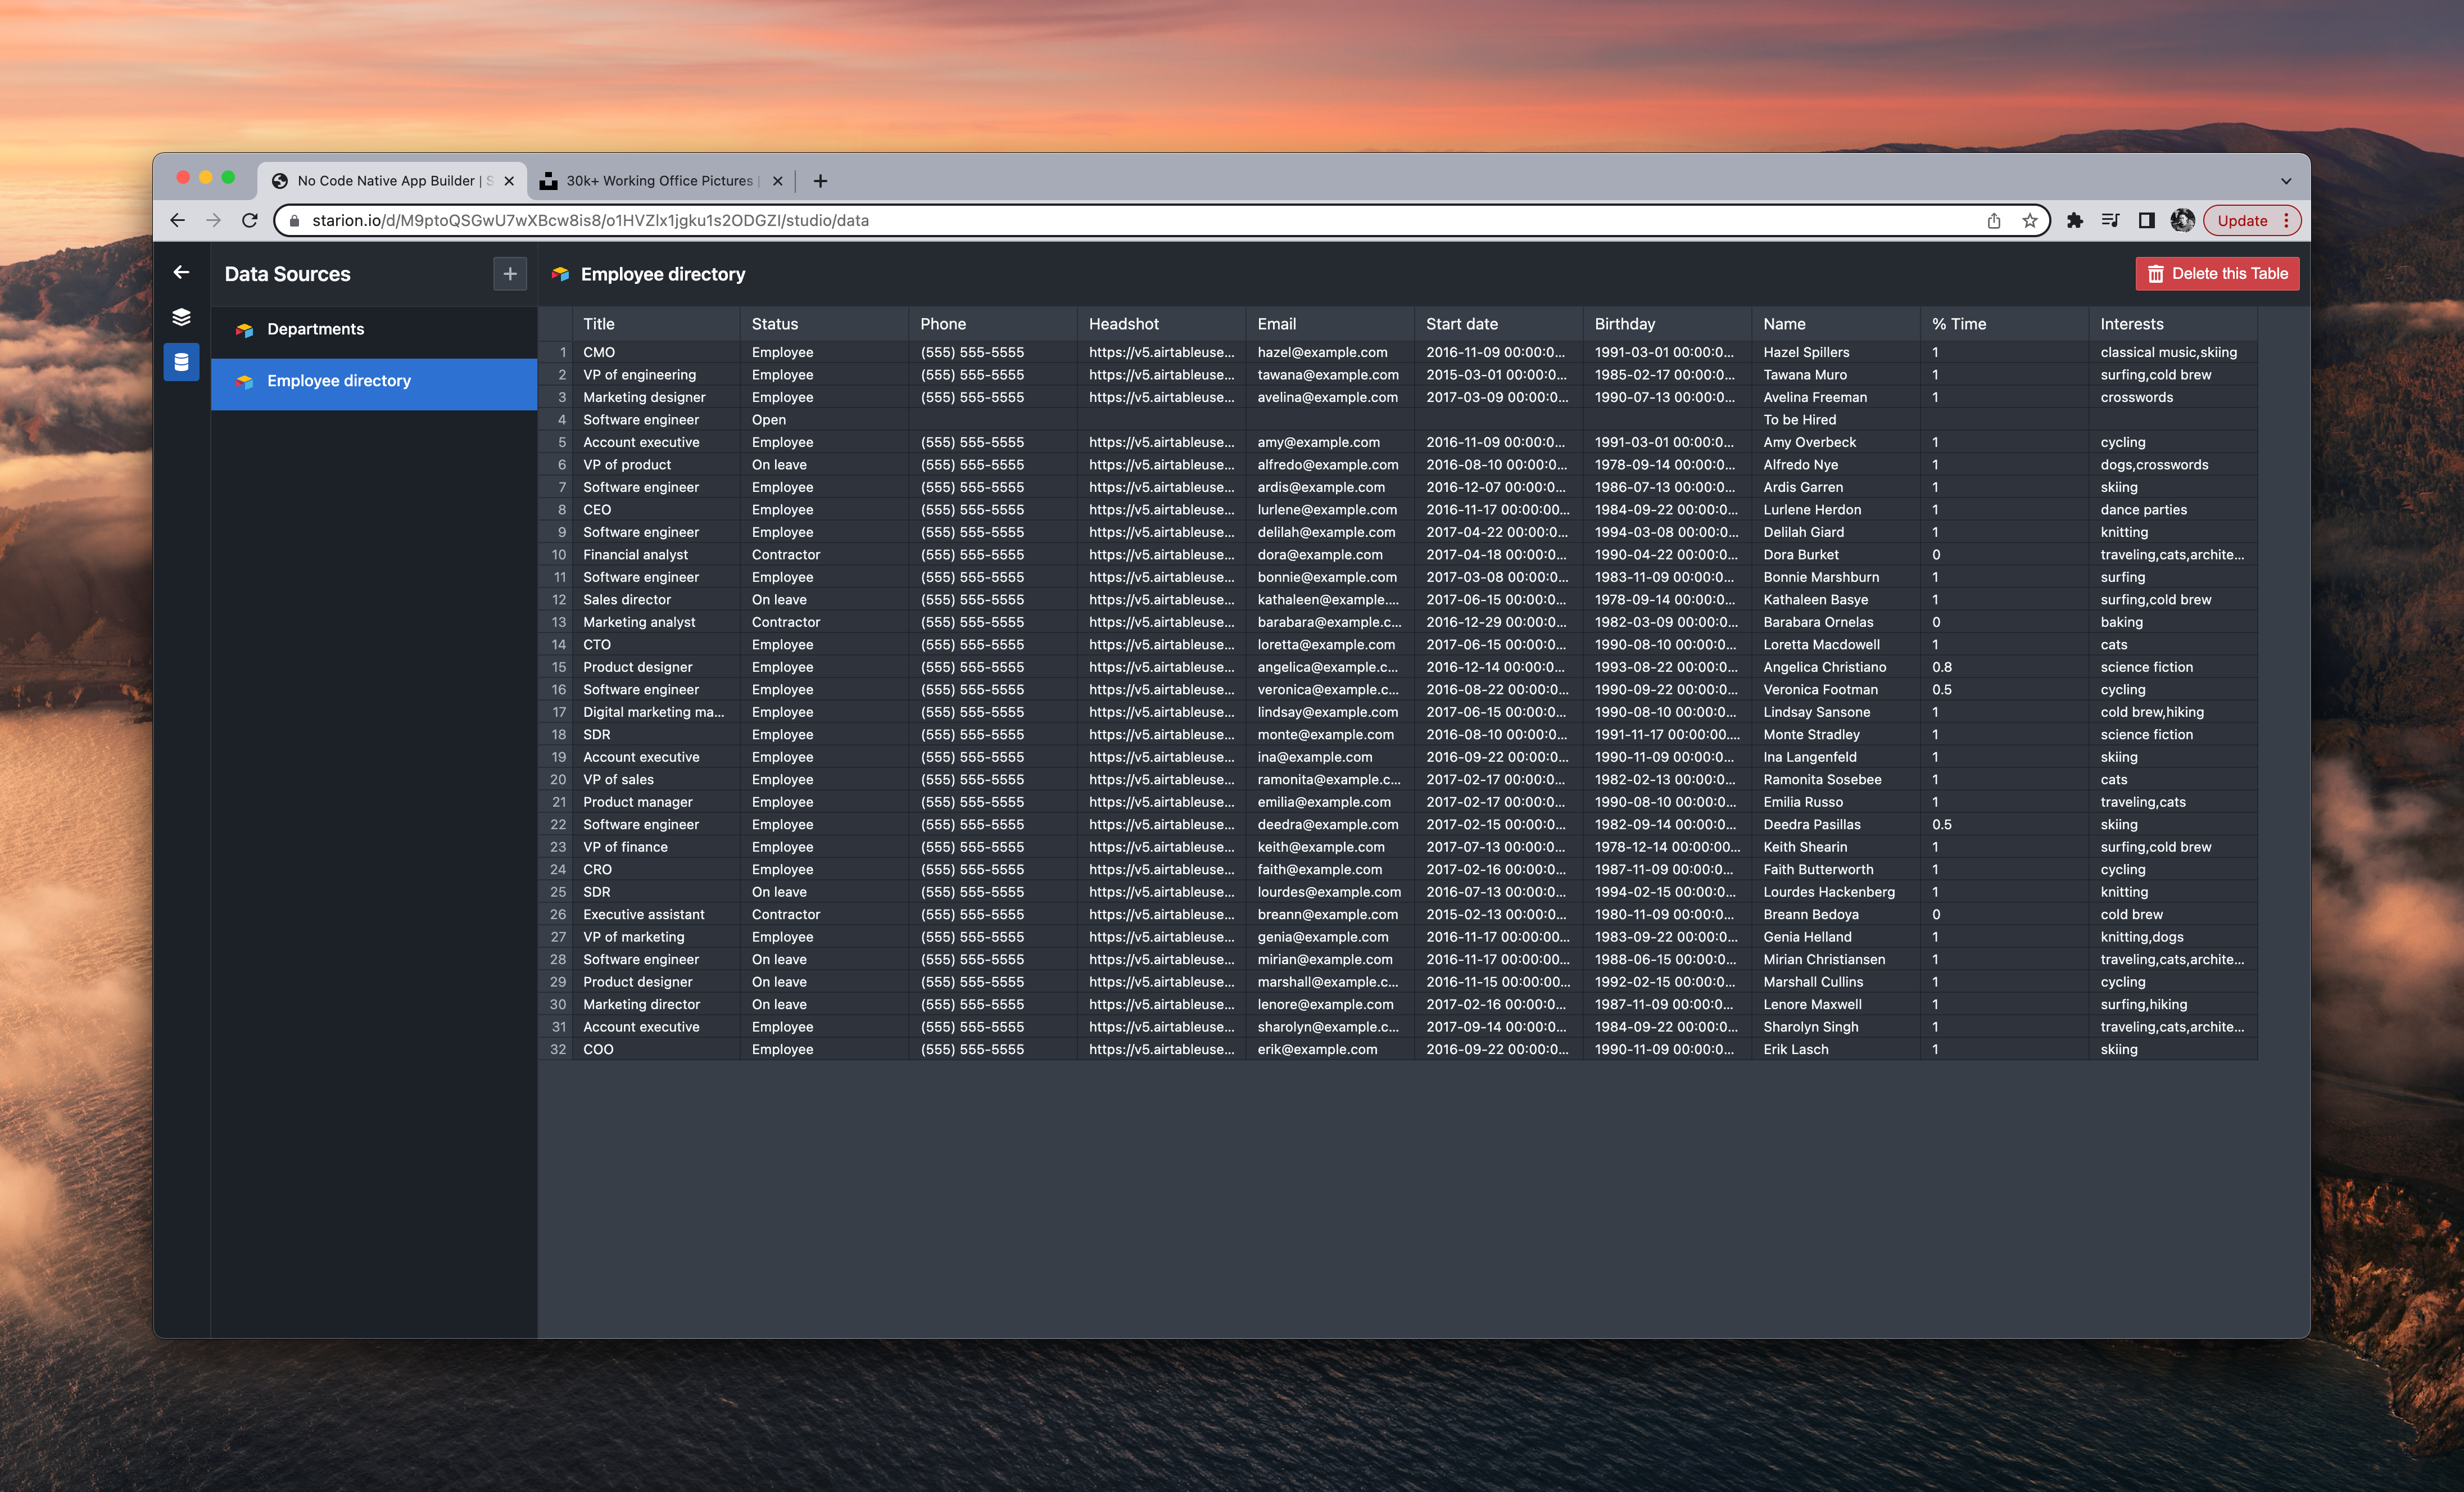Toggle the browser side panel icon

pos(2147,221)
